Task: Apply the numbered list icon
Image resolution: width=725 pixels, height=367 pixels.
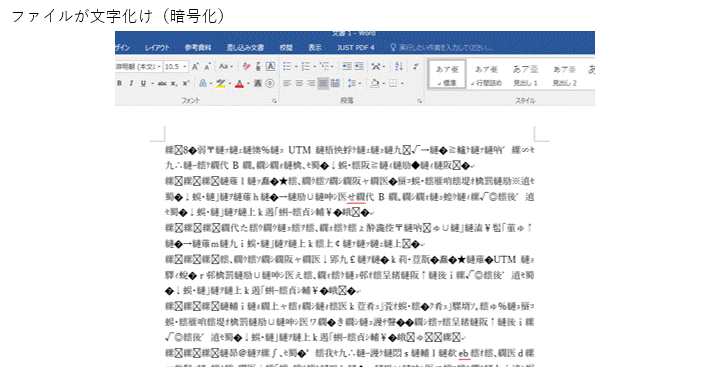Action: (307, 67)
